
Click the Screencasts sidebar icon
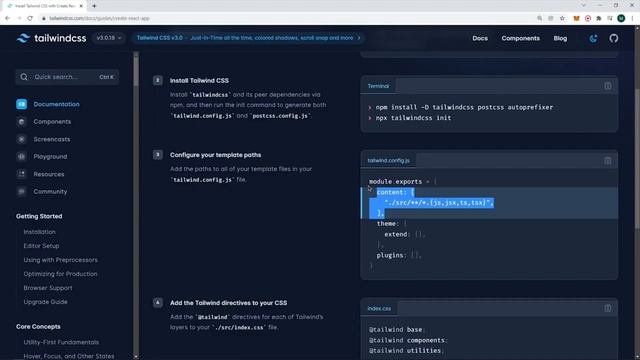[22, 139]
